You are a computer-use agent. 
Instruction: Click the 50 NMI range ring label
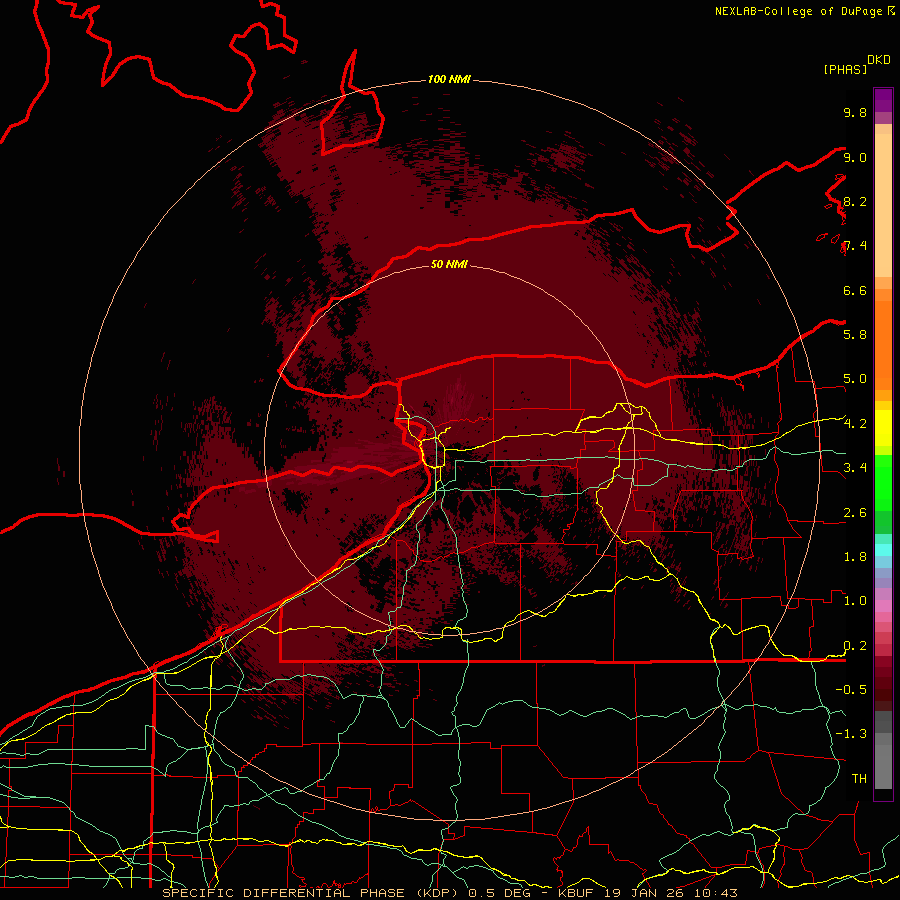point(449,264)
